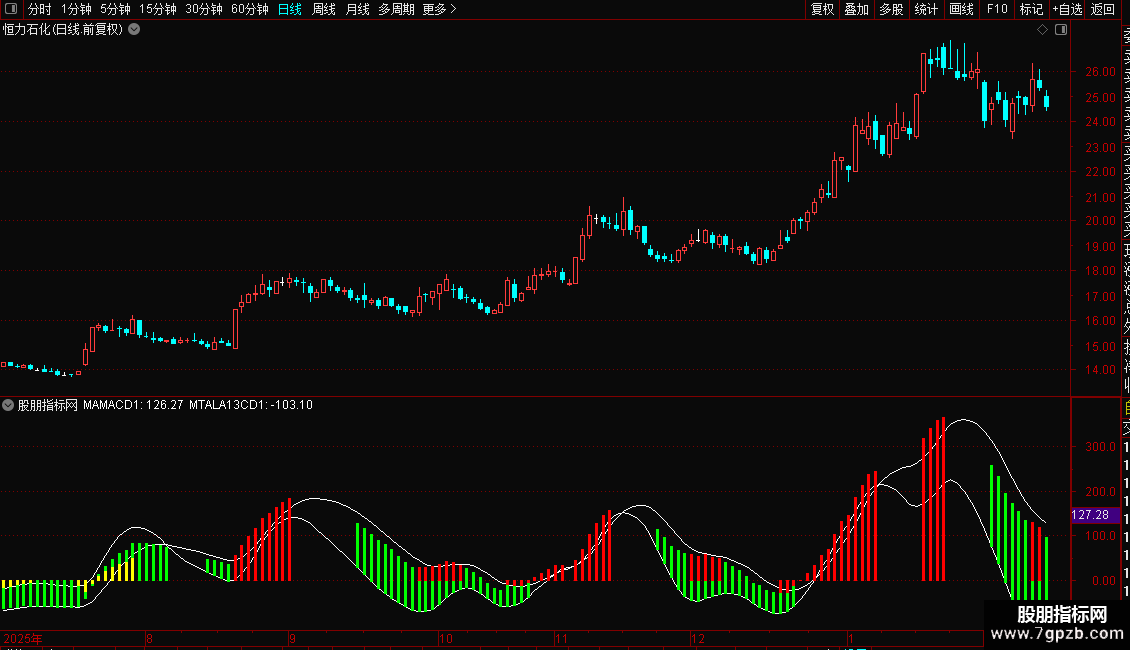Click the 恒力石化(日线.前复权) chart title
This screenshot has height=650, width=1130.
tap(63, 30)
